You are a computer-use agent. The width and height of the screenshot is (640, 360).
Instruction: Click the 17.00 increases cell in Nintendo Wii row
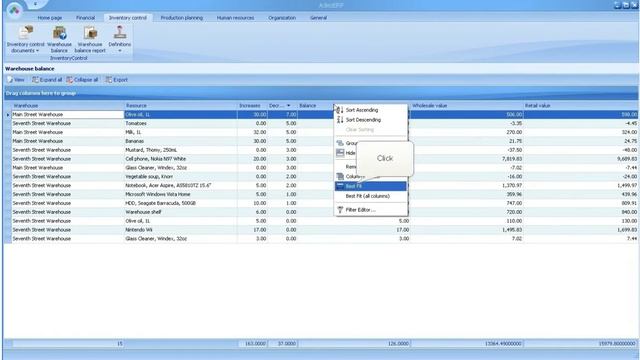click(252, 230)
